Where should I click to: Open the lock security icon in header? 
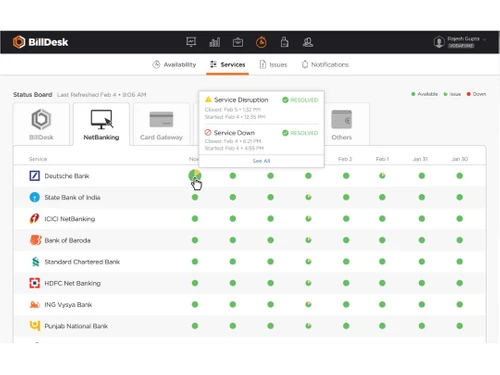click(x=284, y=42)
